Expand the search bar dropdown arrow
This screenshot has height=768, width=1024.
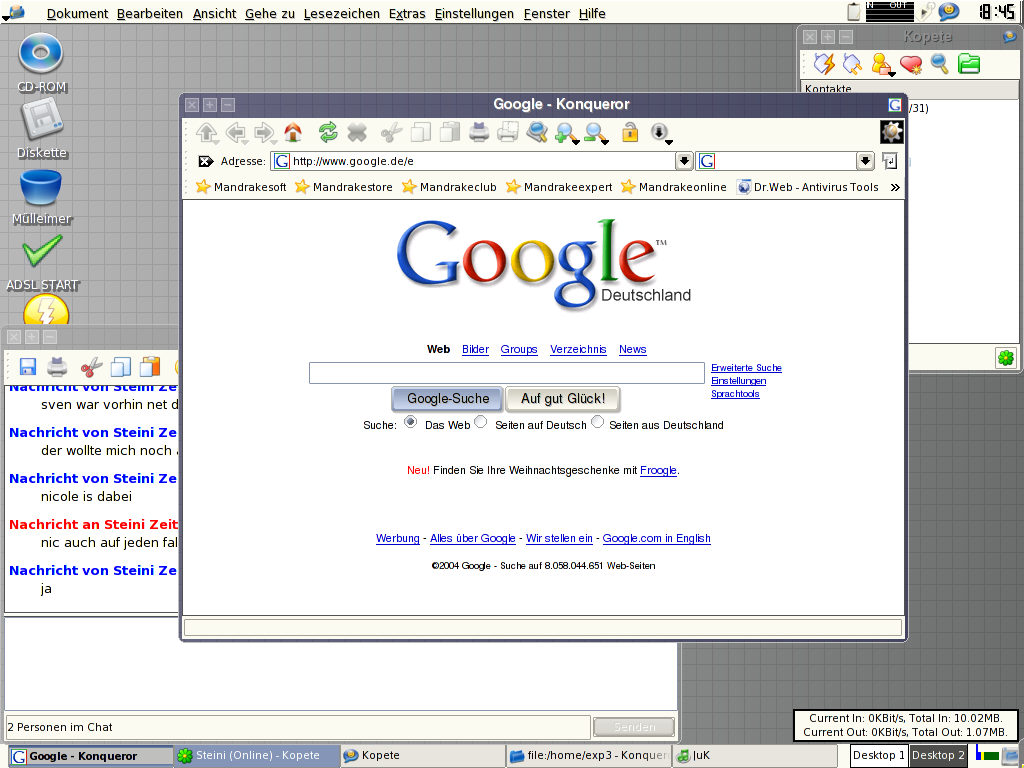(x=865, y=161)
